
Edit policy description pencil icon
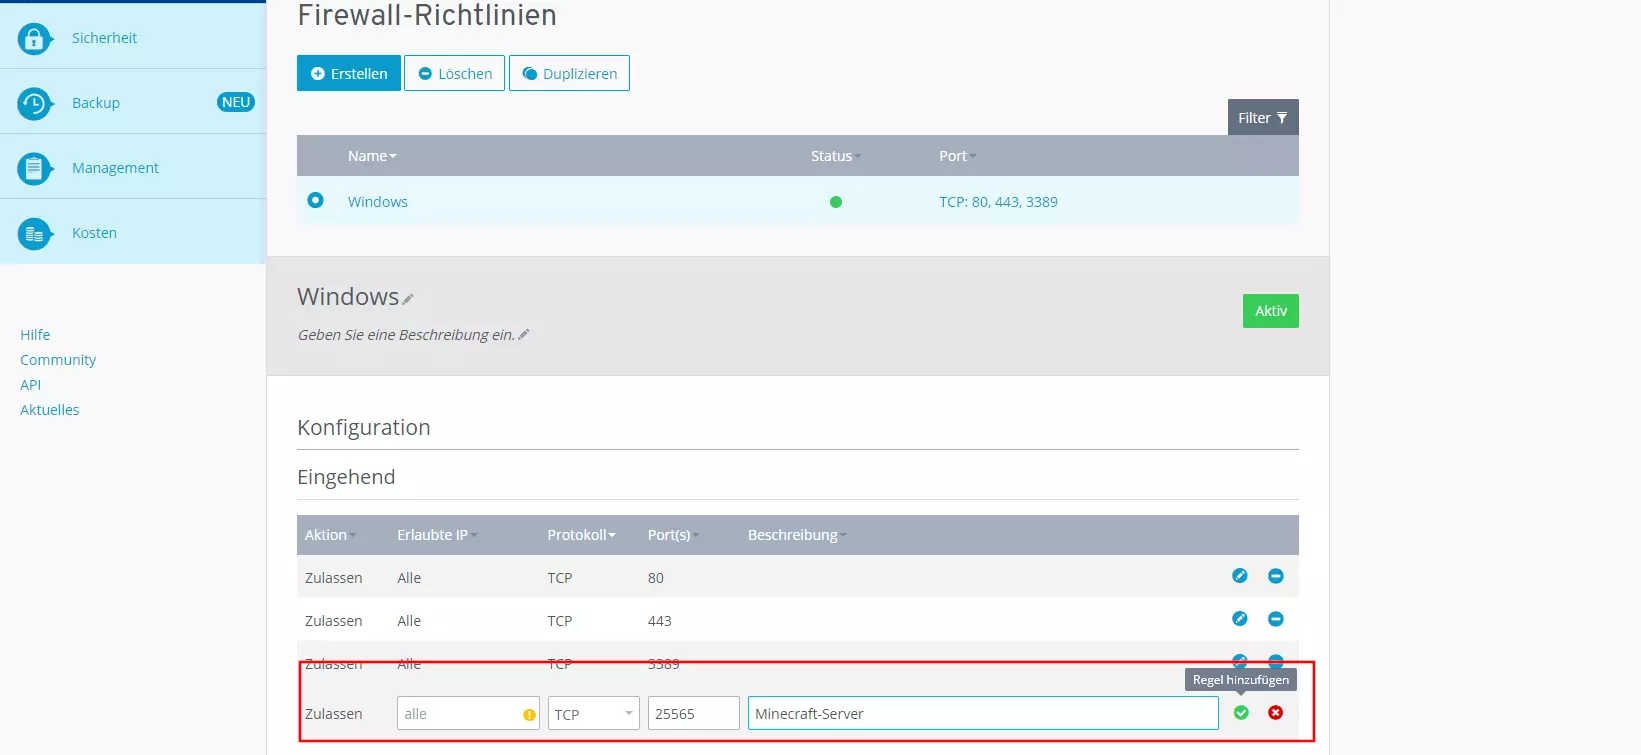click(523, 335)
